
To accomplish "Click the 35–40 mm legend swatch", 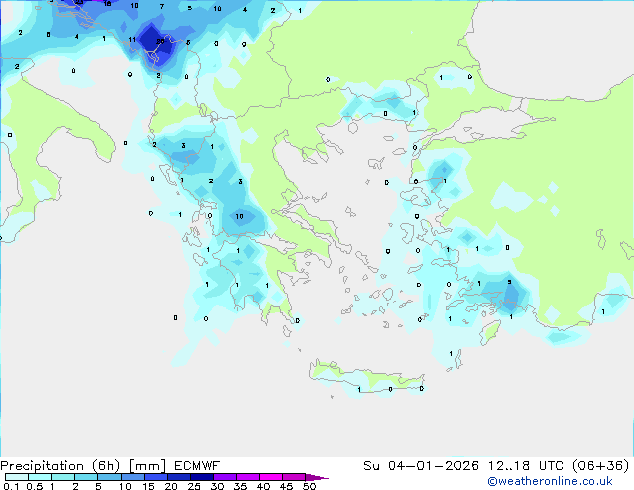I will (x=248, y=477).
